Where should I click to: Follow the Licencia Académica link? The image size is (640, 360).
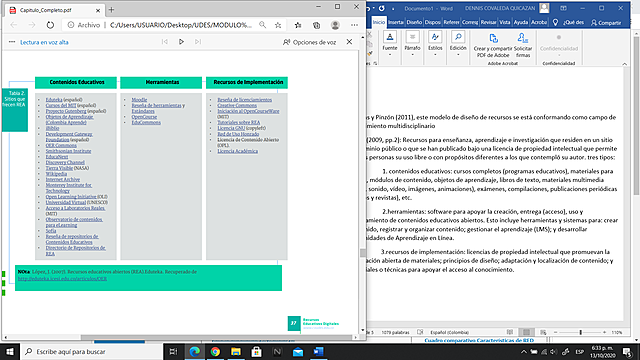click(238, 151)
